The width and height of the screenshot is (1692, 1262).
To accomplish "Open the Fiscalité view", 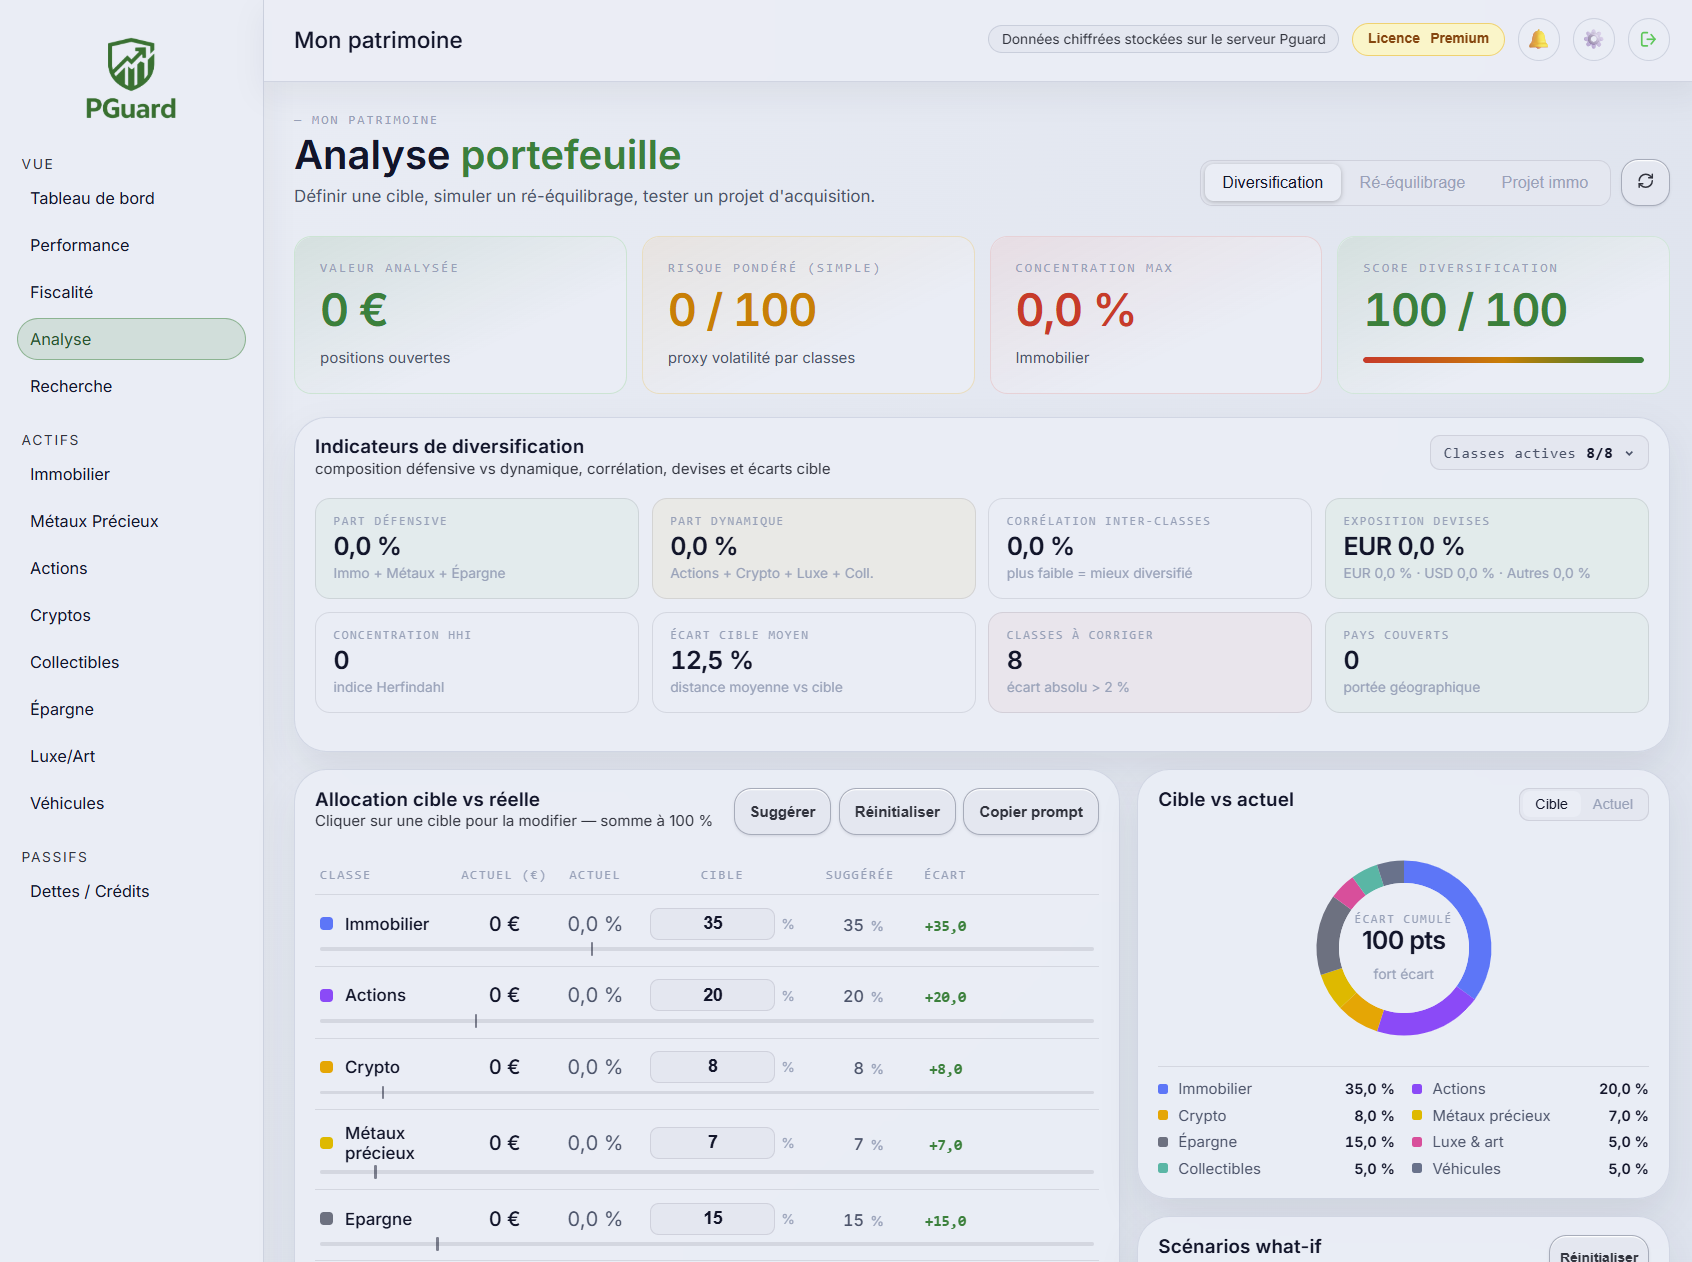I will pos(131,292).
